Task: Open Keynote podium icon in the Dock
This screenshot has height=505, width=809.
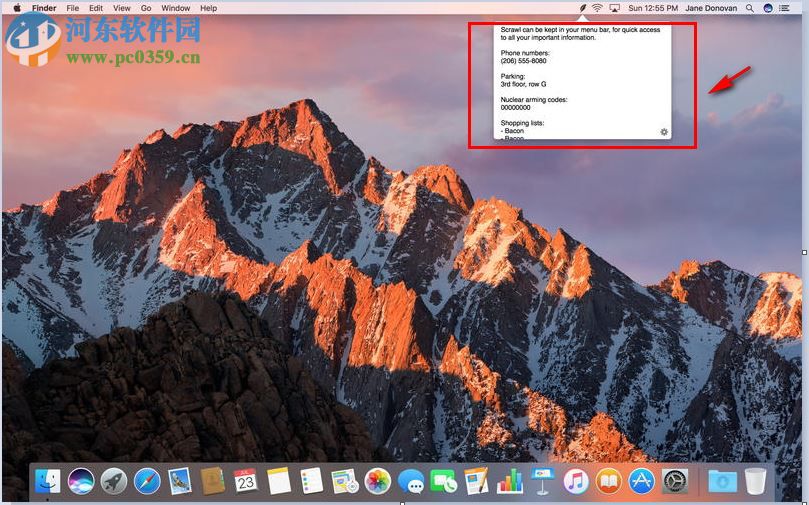Action: pyautogui.click(x=542, y=481)
